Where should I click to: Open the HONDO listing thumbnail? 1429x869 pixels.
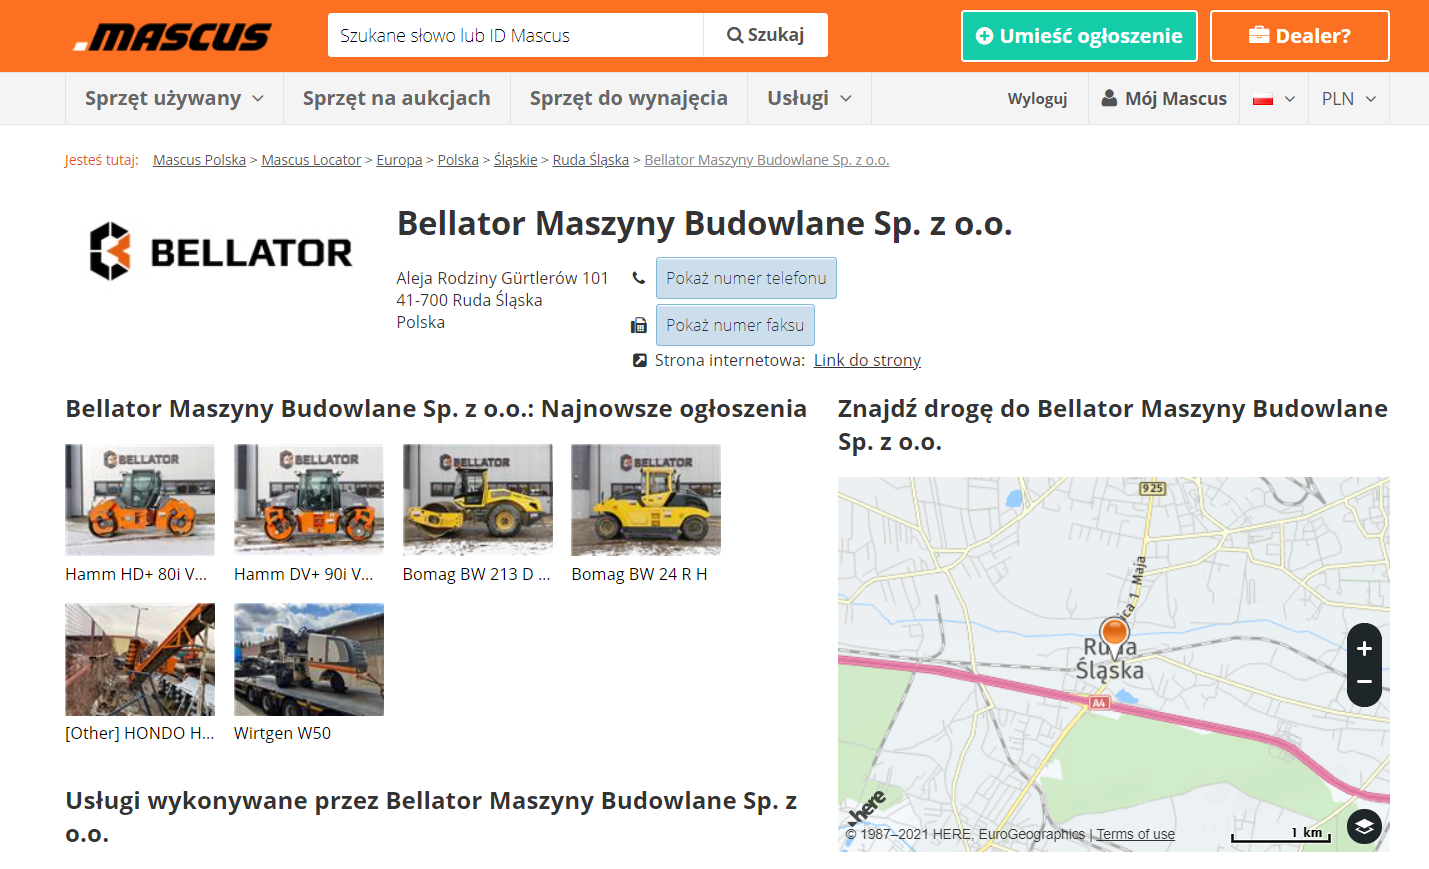pyautogui.click(x=140, y=659)
